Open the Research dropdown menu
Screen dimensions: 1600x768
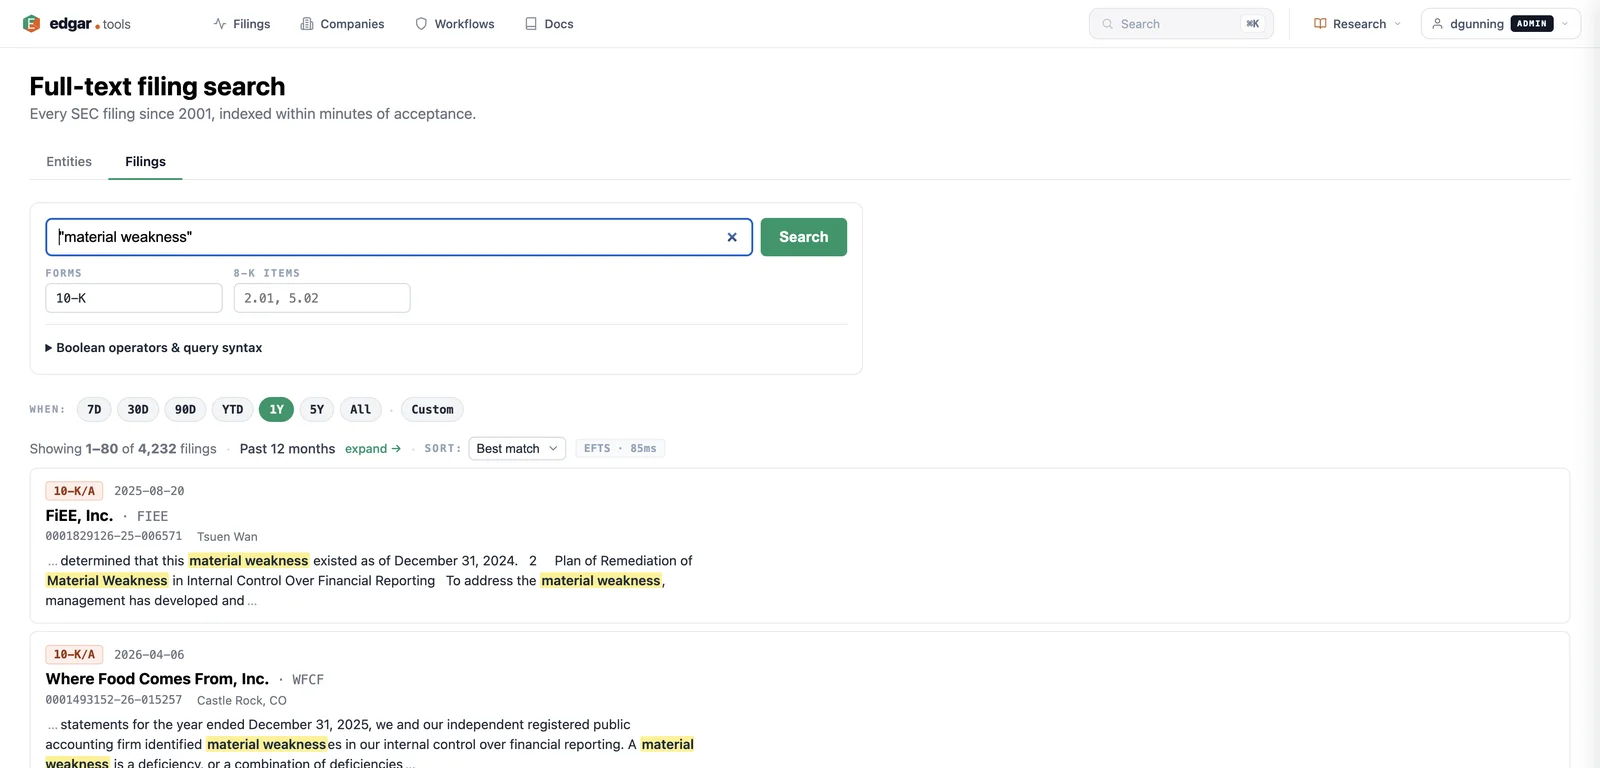1357,24
